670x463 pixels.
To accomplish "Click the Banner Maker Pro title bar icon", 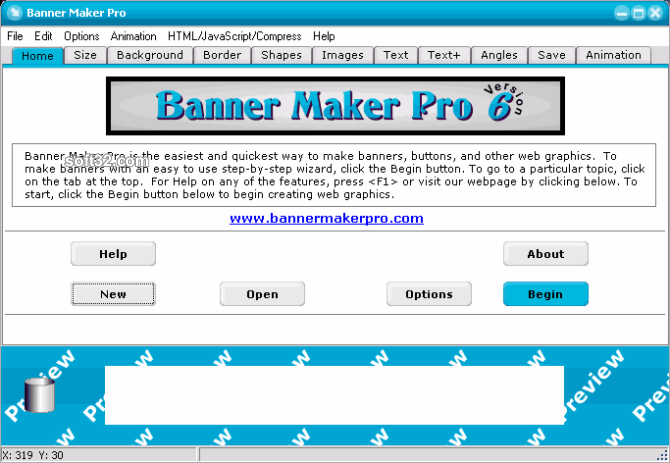I will (15, 13).
